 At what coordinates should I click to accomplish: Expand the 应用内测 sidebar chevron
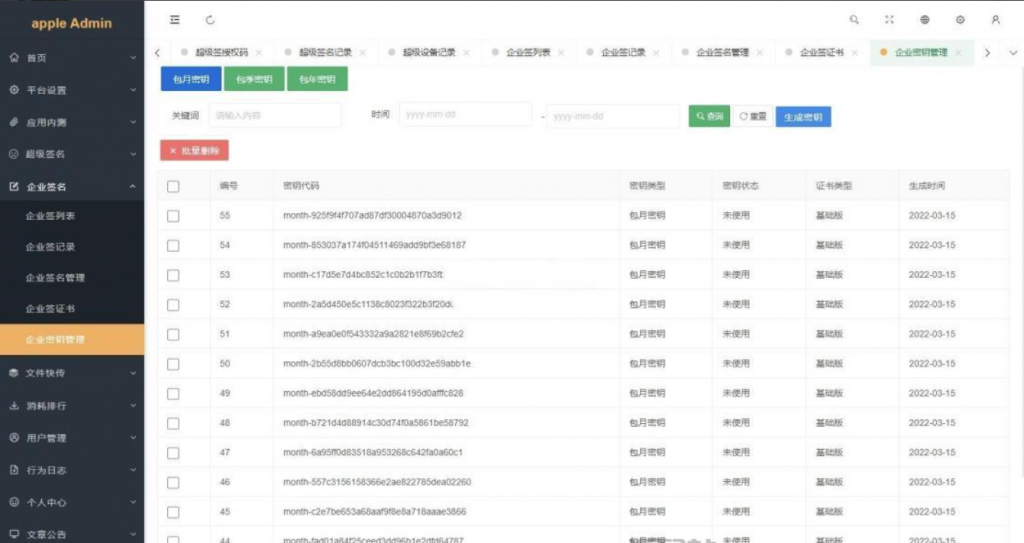[x=133, y=122]
